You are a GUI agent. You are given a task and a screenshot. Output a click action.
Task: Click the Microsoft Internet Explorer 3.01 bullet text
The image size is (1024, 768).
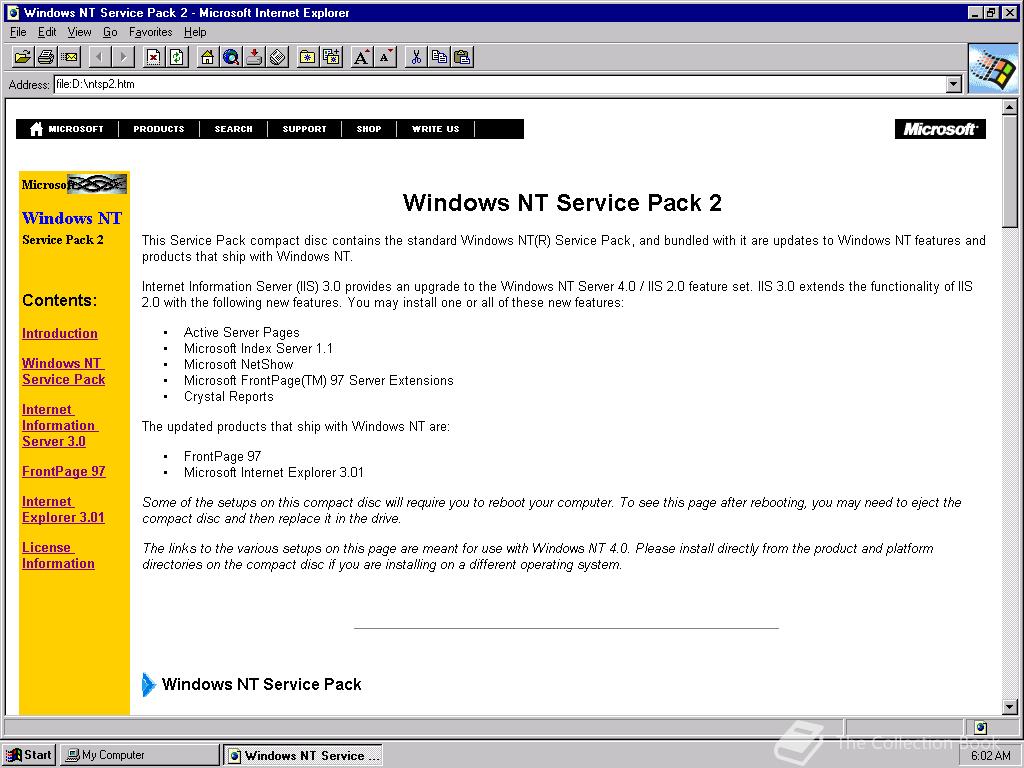274,473
